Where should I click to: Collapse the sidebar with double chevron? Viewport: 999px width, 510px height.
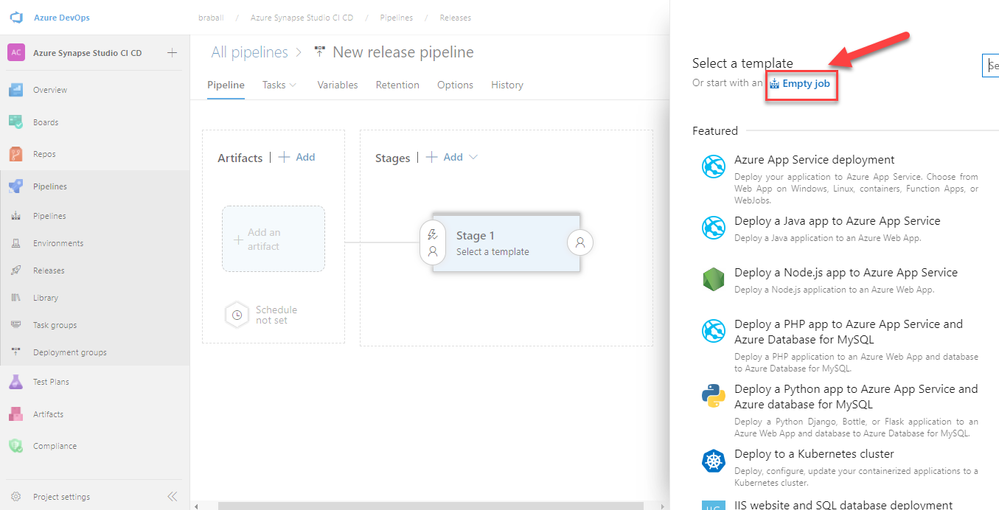(172, 497)
